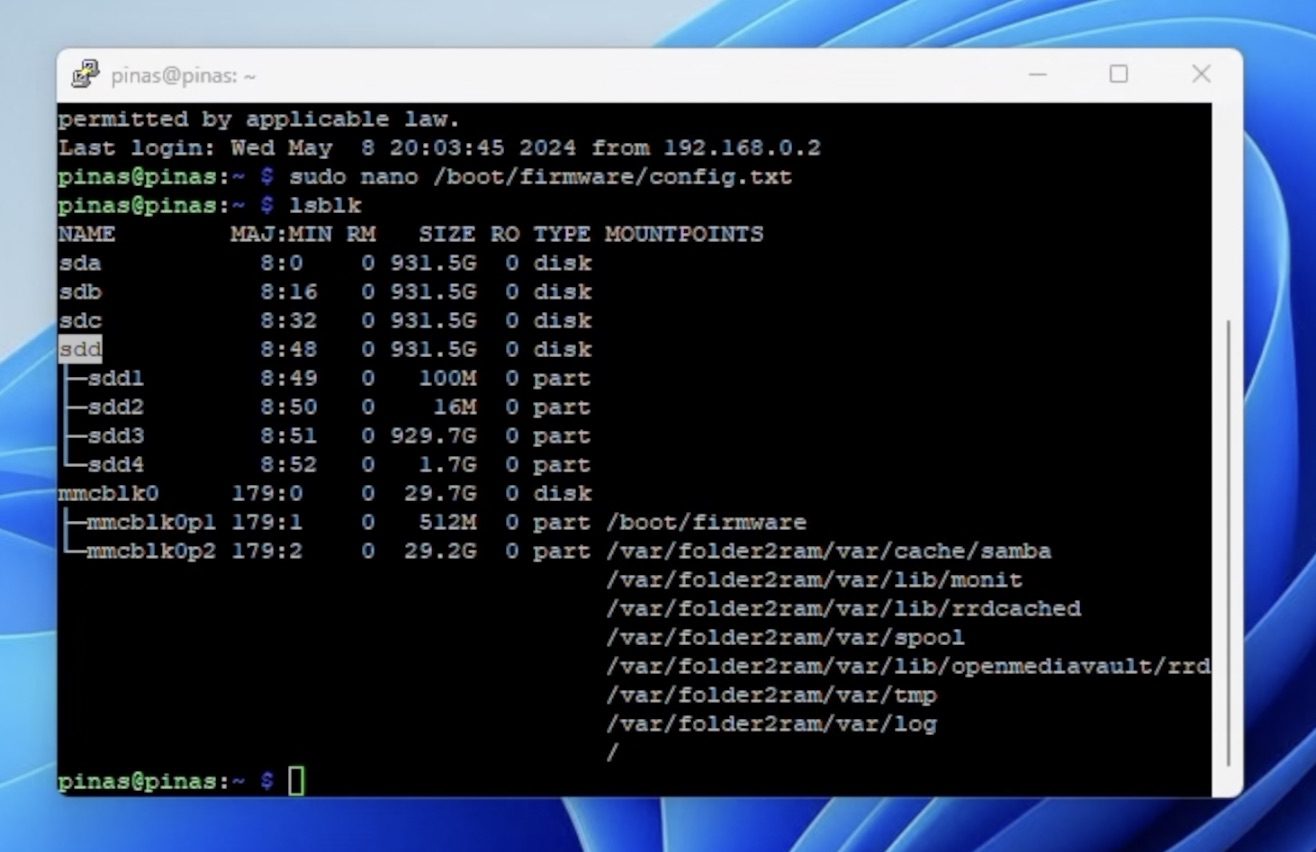Screen dimensions: 1316x852
Task: Click the highlighted sdd disk name
Action: click(x=80, y=350)
